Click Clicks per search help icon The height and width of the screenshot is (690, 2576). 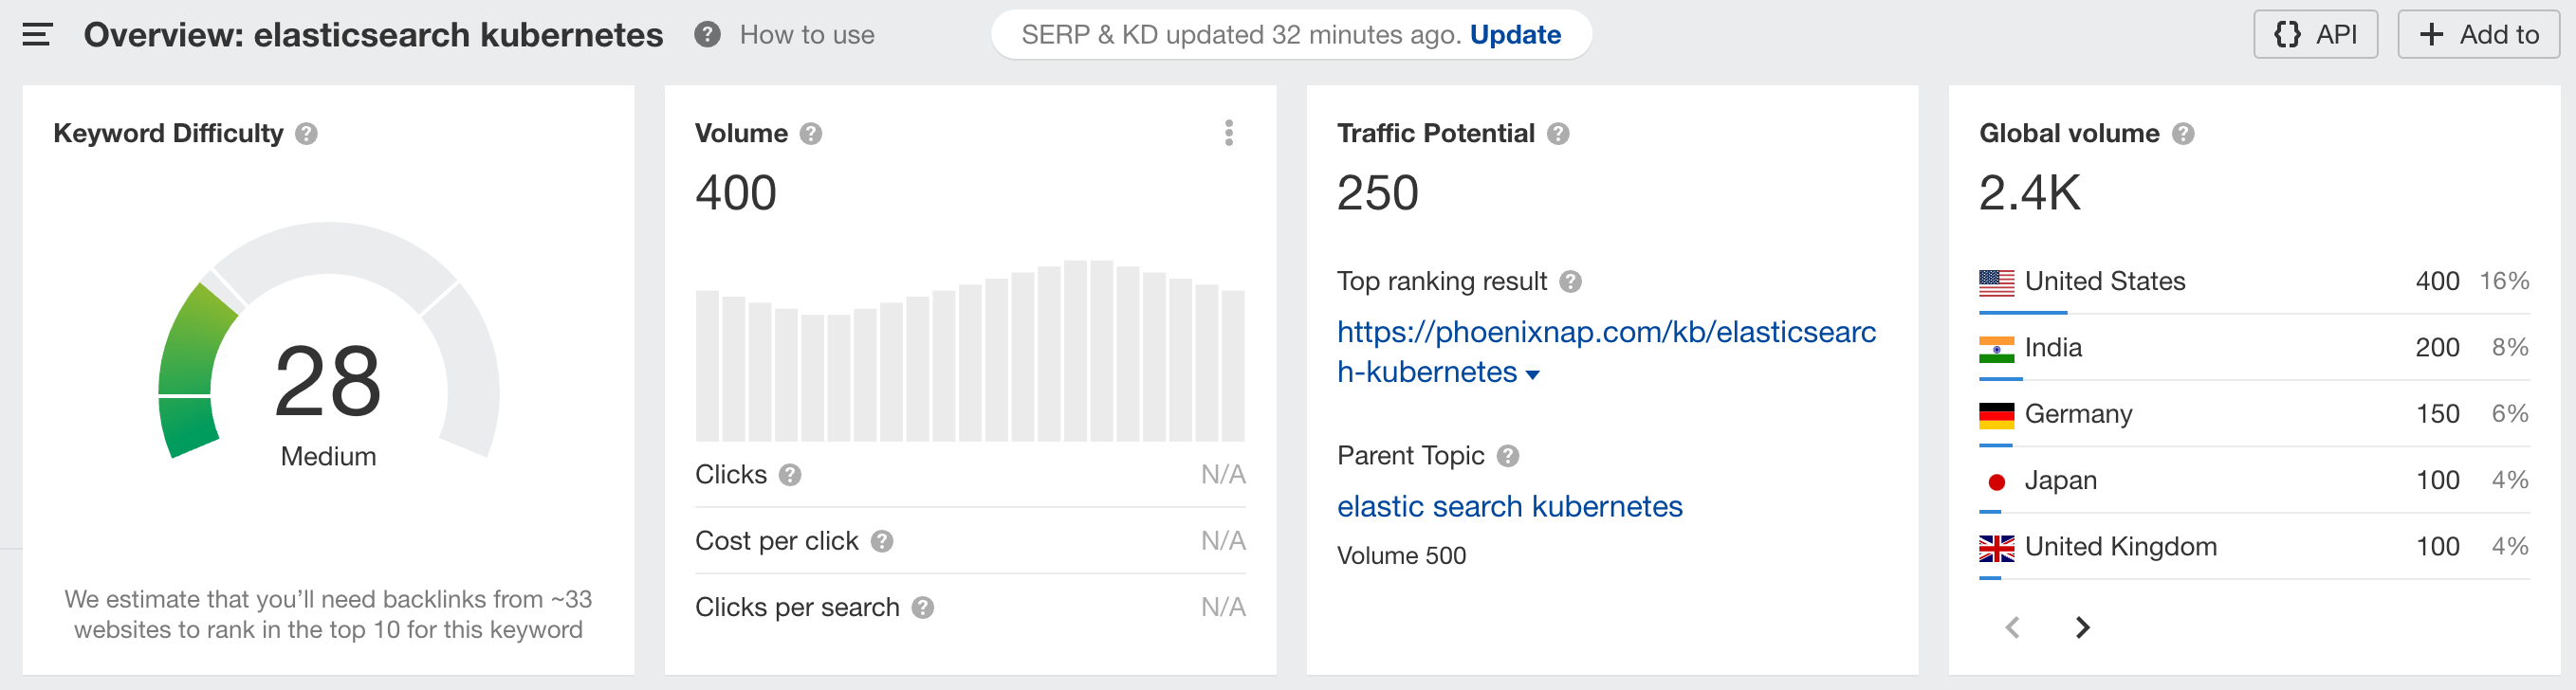[922, 608]
